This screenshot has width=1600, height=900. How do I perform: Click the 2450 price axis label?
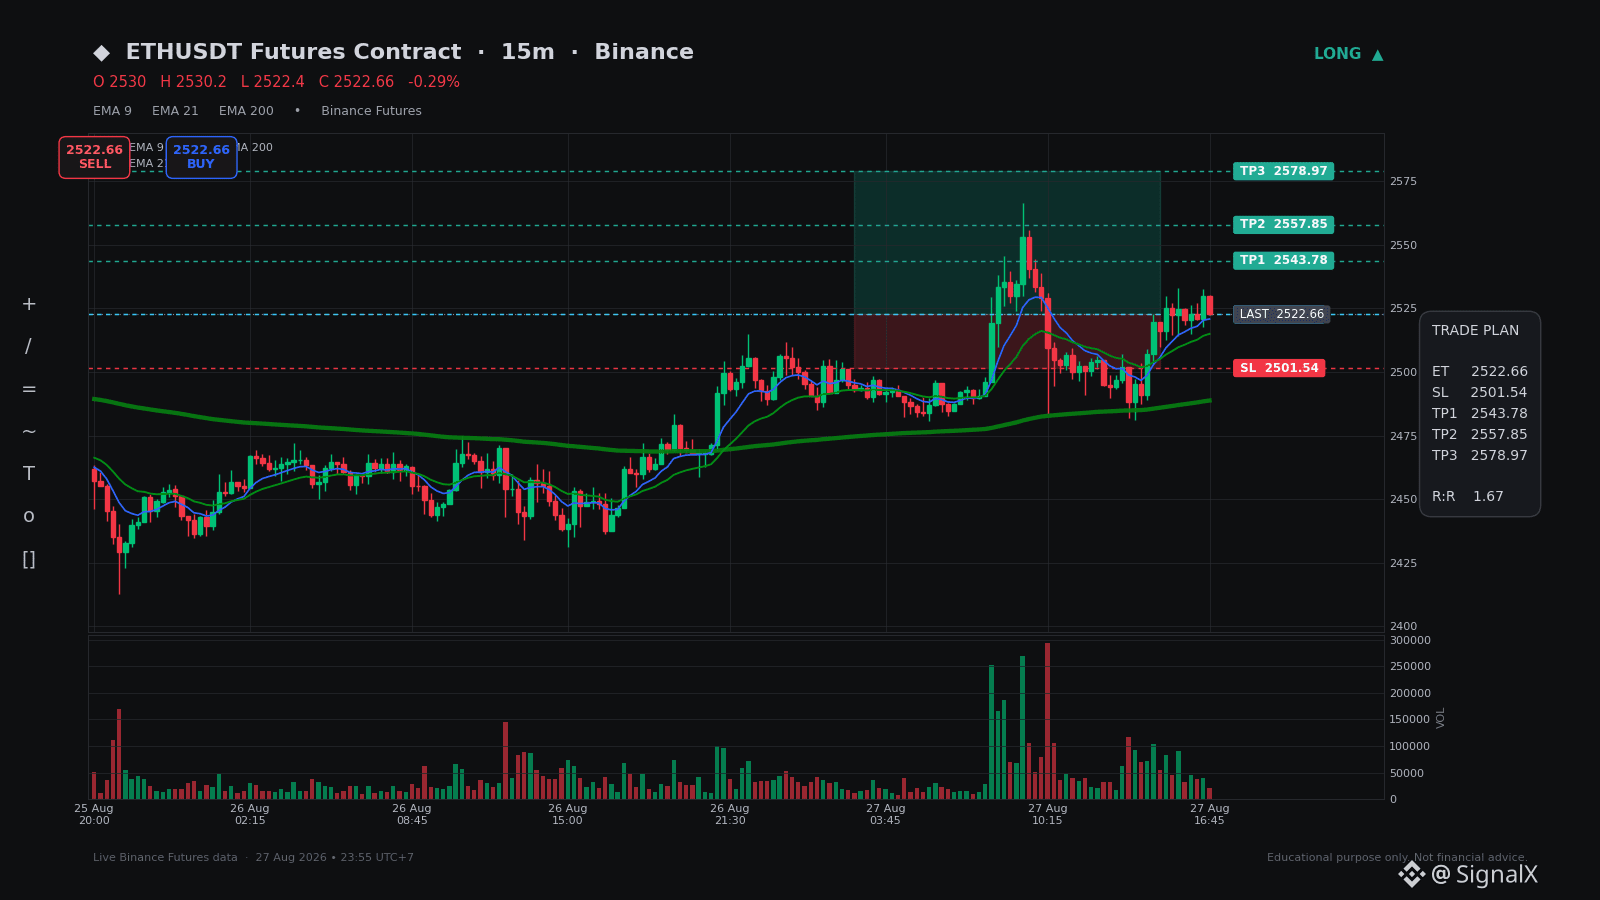(1403, 500)
